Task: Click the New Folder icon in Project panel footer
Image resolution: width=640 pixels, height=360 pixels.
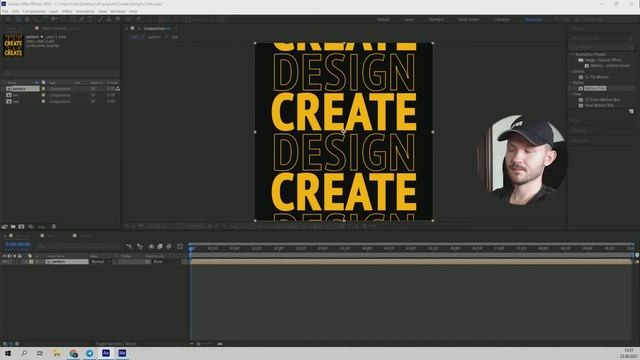Action: click(x=13, y=227)
